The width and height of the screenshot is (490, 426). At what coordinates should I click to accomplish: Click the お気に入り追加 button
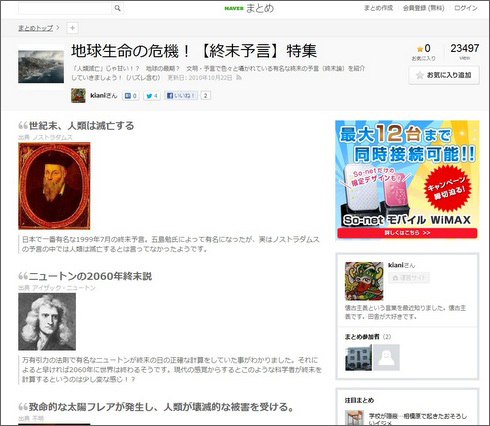[x=444, y=75]
